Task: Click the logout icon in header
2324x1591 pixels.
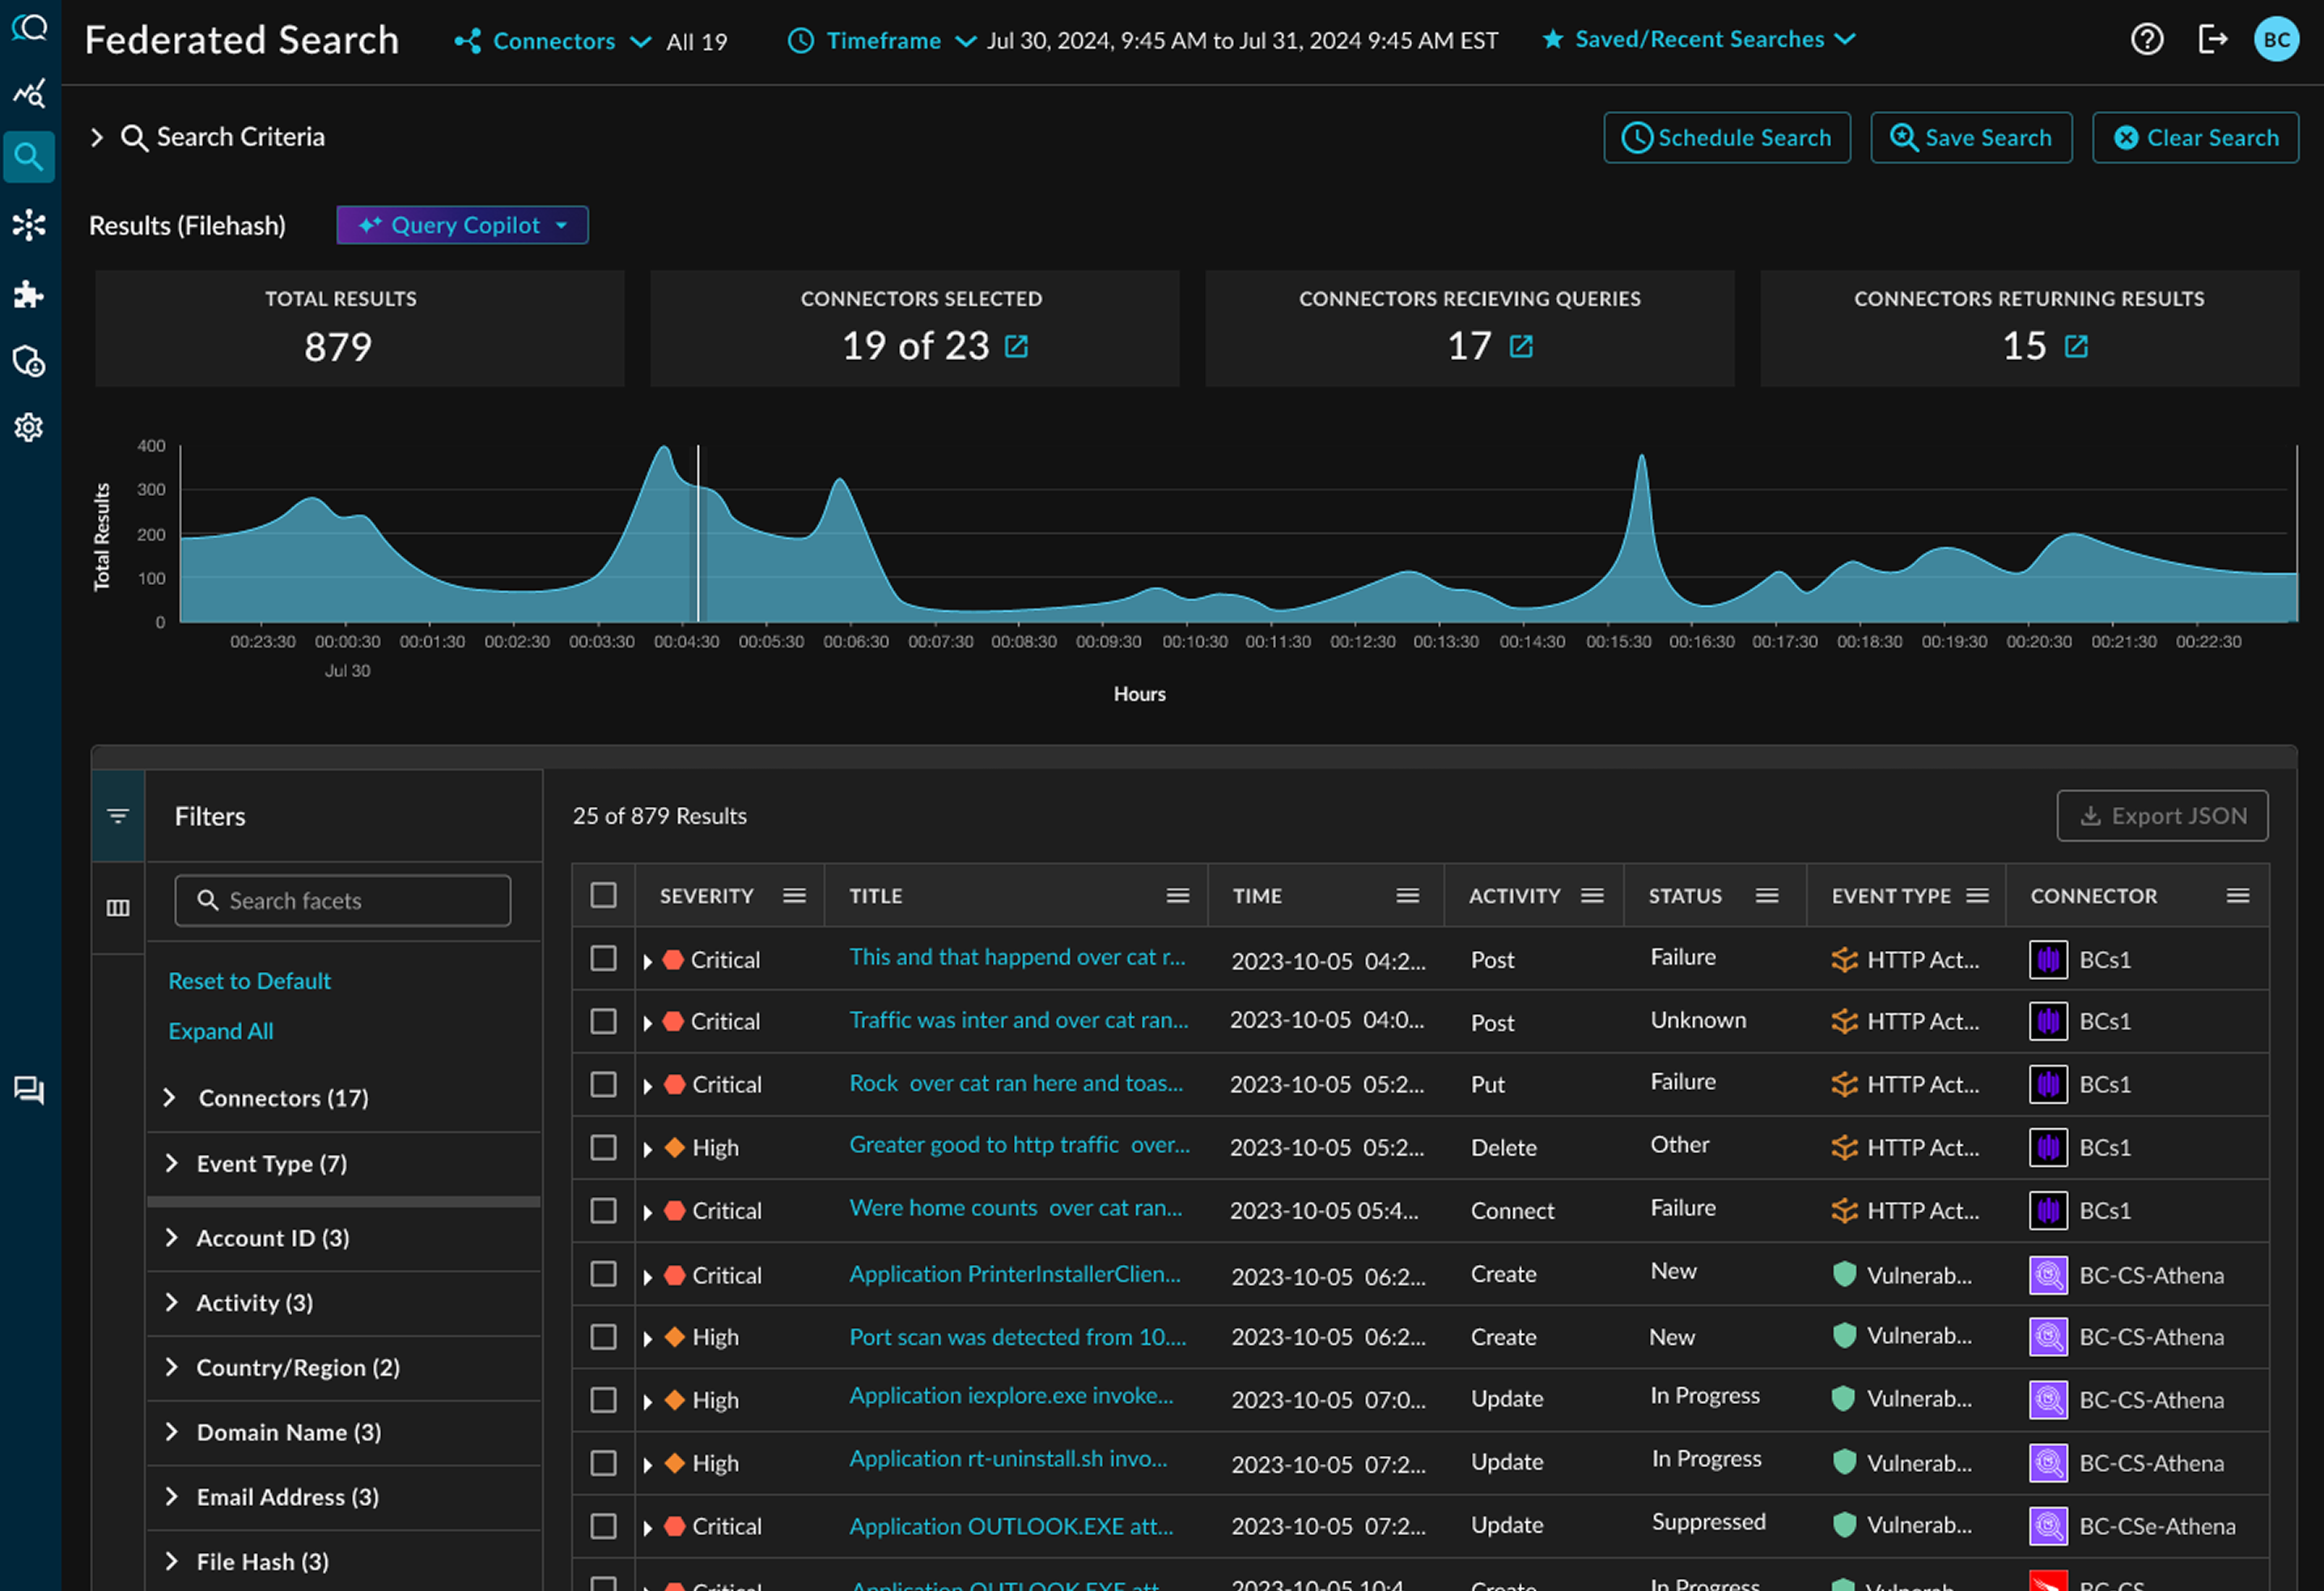Action: 2212,40
